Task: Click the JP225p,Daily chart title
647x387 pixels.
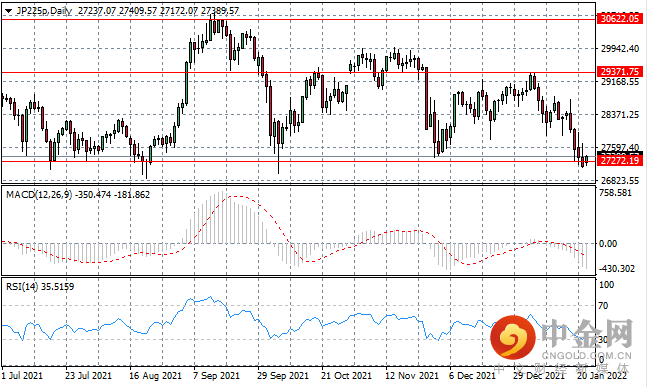Action: tap(45, 11)
